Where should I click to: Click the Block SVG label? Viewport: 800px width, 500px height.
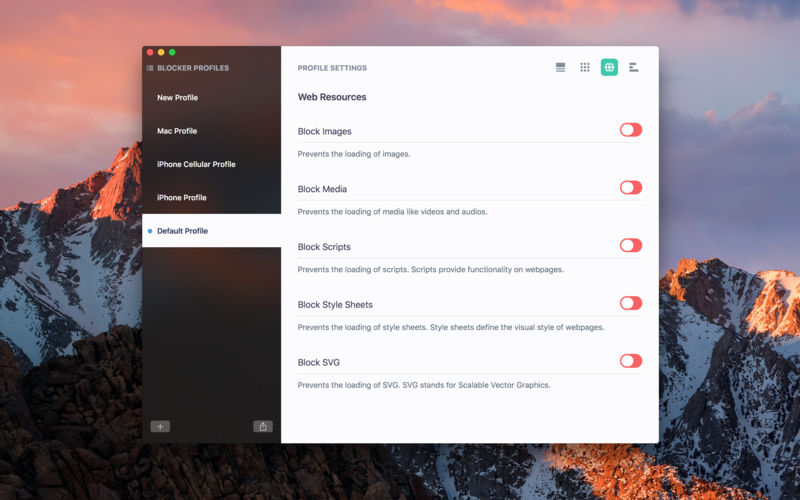coord(319,362)
